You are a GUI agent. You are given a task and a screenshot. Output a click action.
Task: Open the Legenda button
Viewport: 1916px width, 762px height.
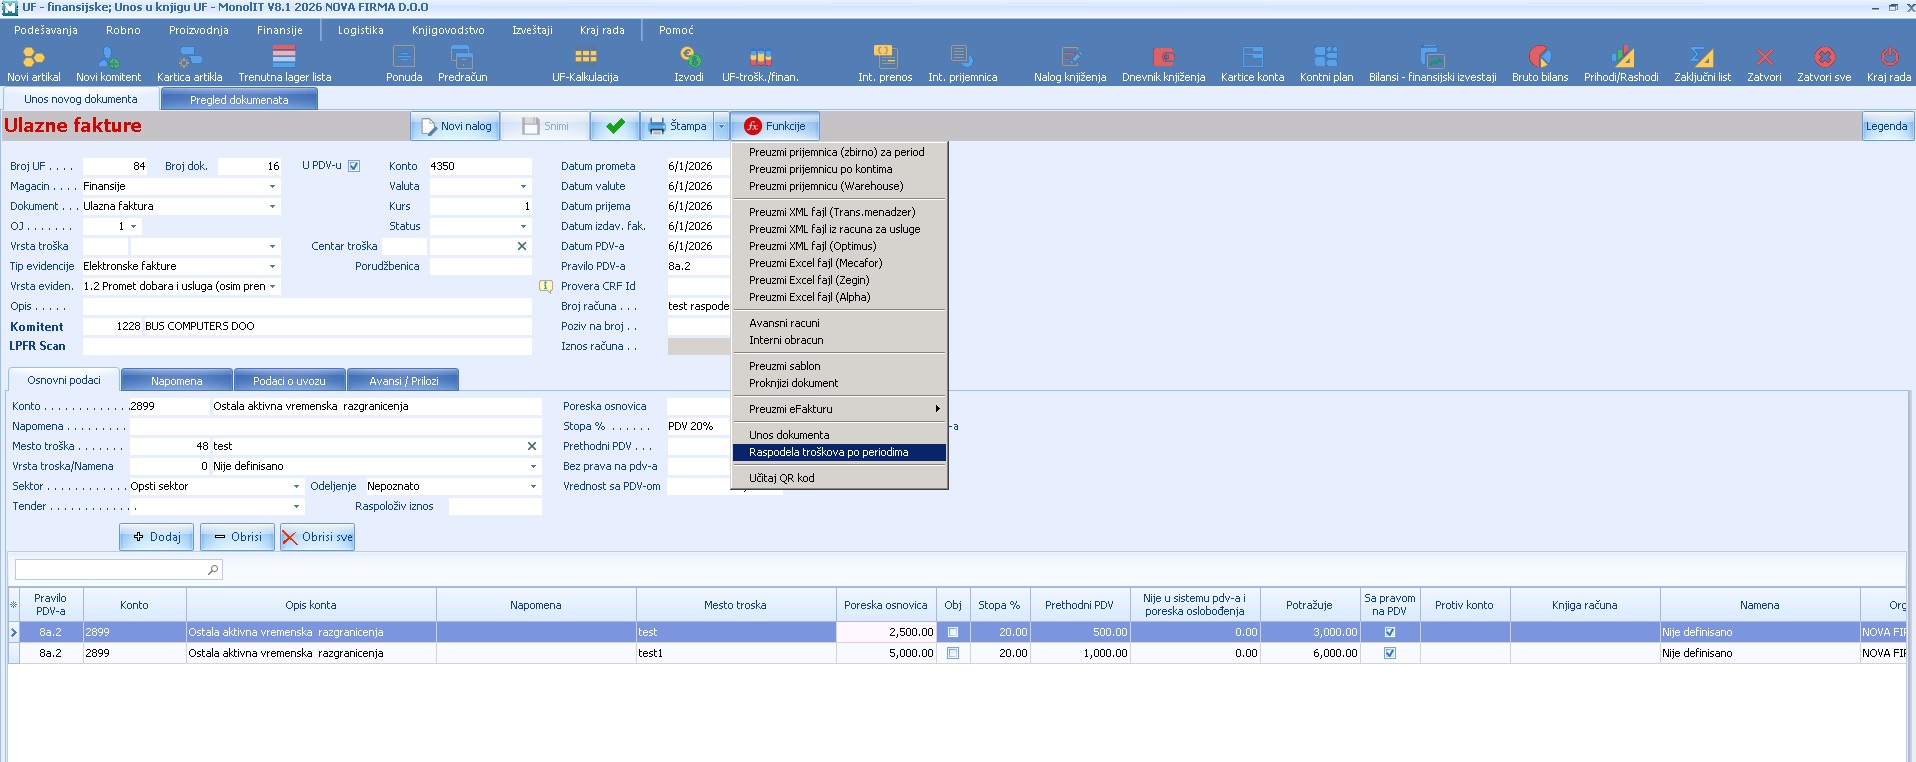[1886, 126]
